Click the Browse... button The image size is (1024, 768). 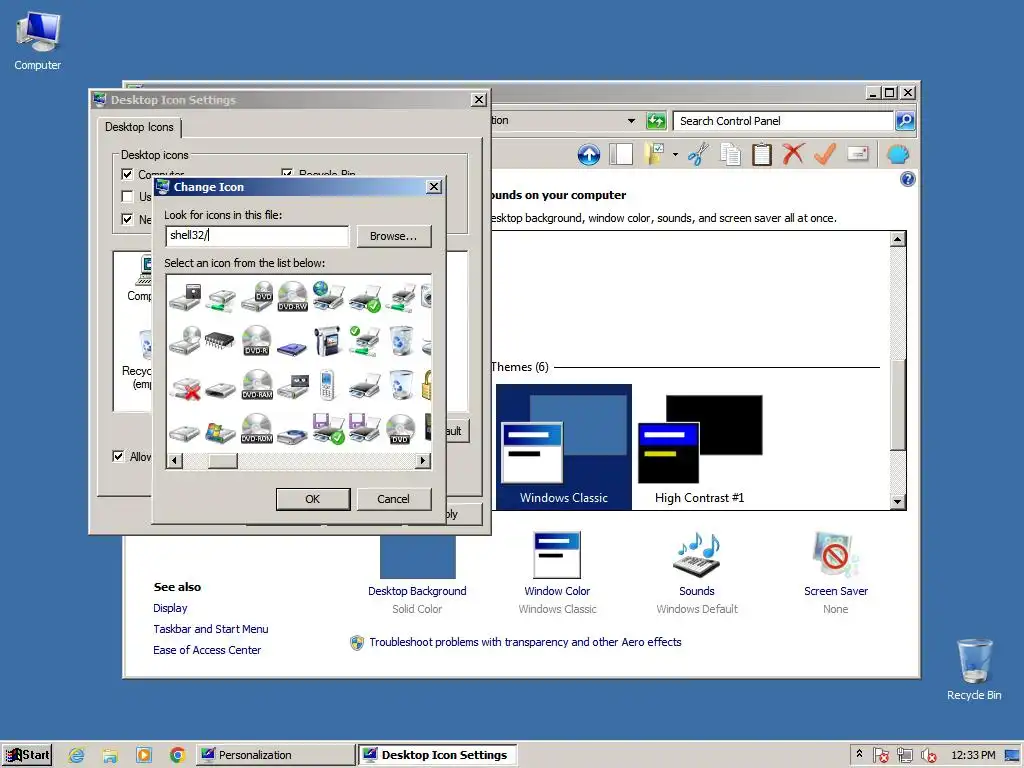click(394, 236)
